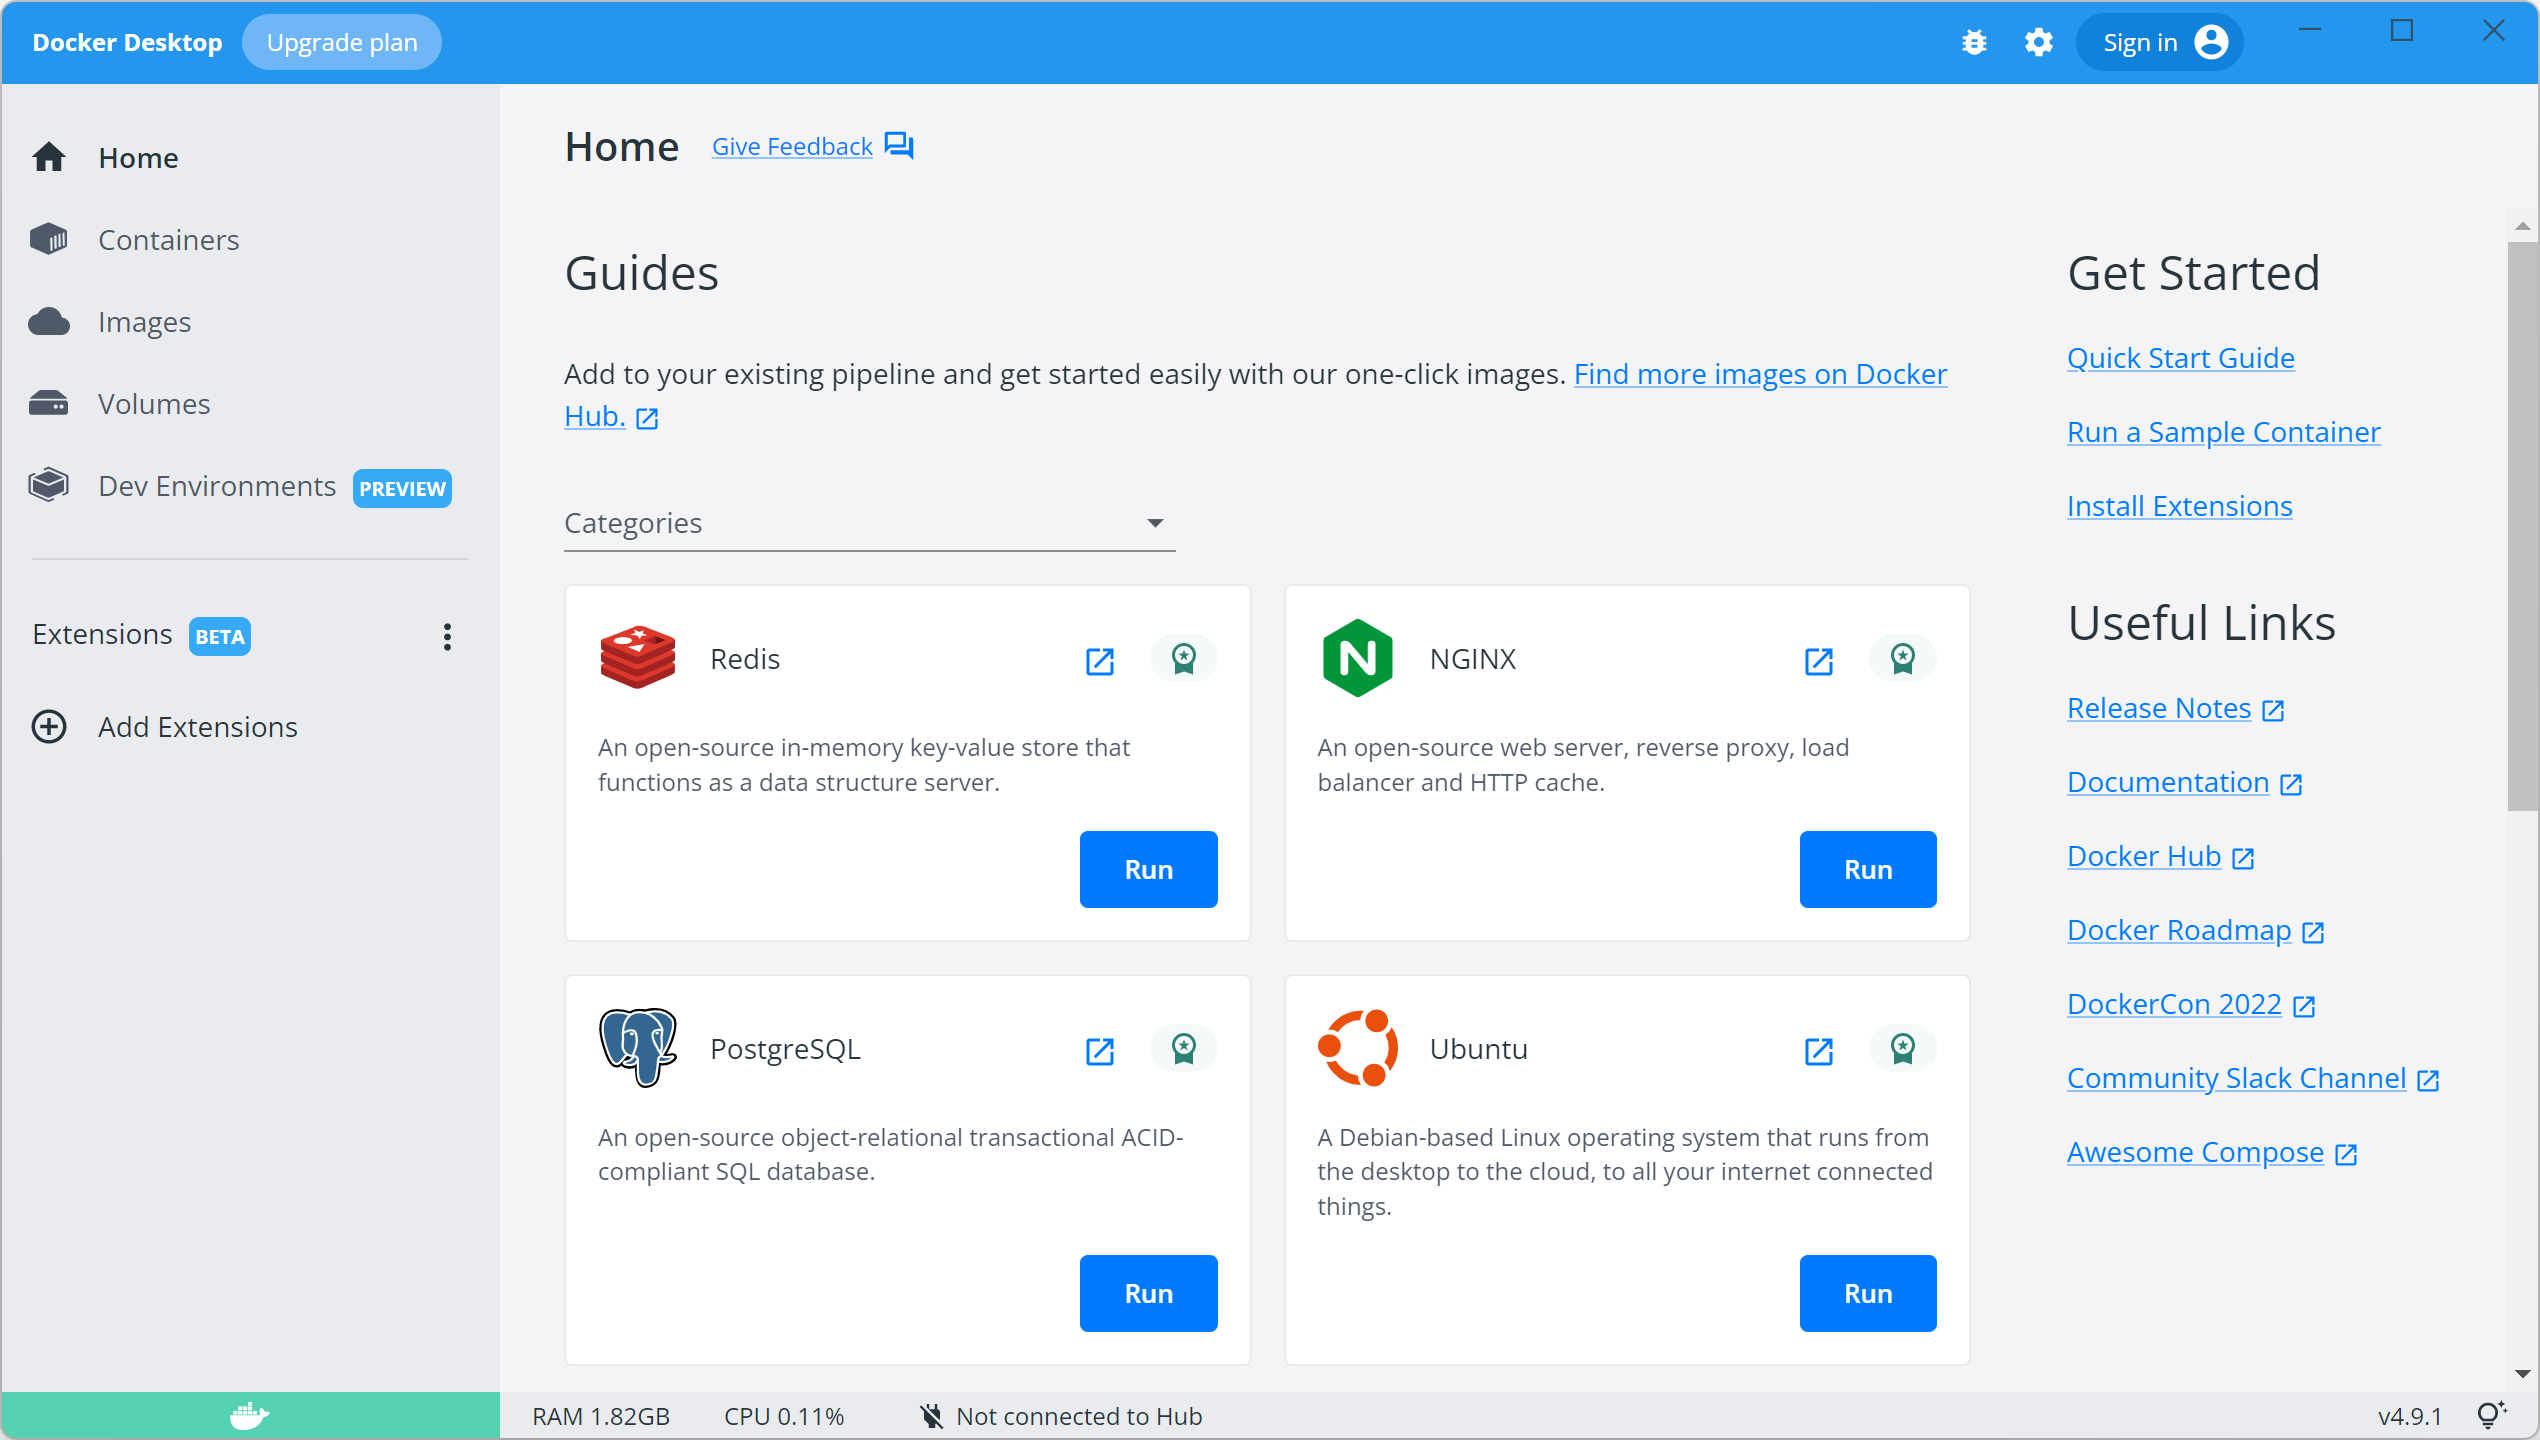Click Add Extensions in sidebar

197,727
